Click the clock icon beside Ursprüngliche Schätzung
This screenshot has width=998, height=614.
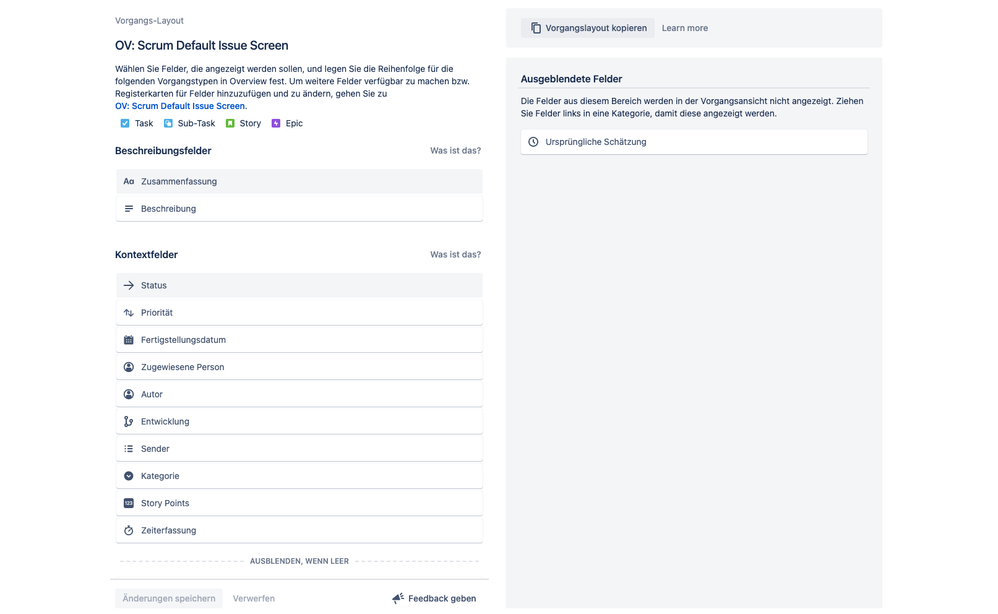(x=533, y=142)
